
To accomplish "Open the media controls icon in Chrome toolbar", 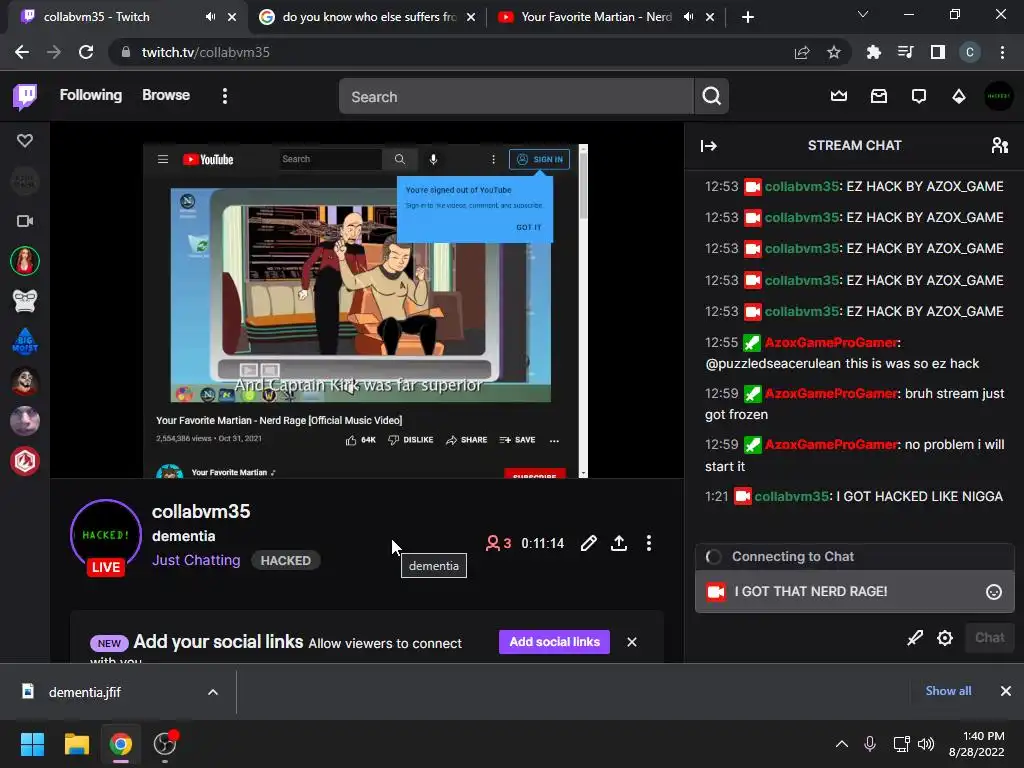I will 905,52.
